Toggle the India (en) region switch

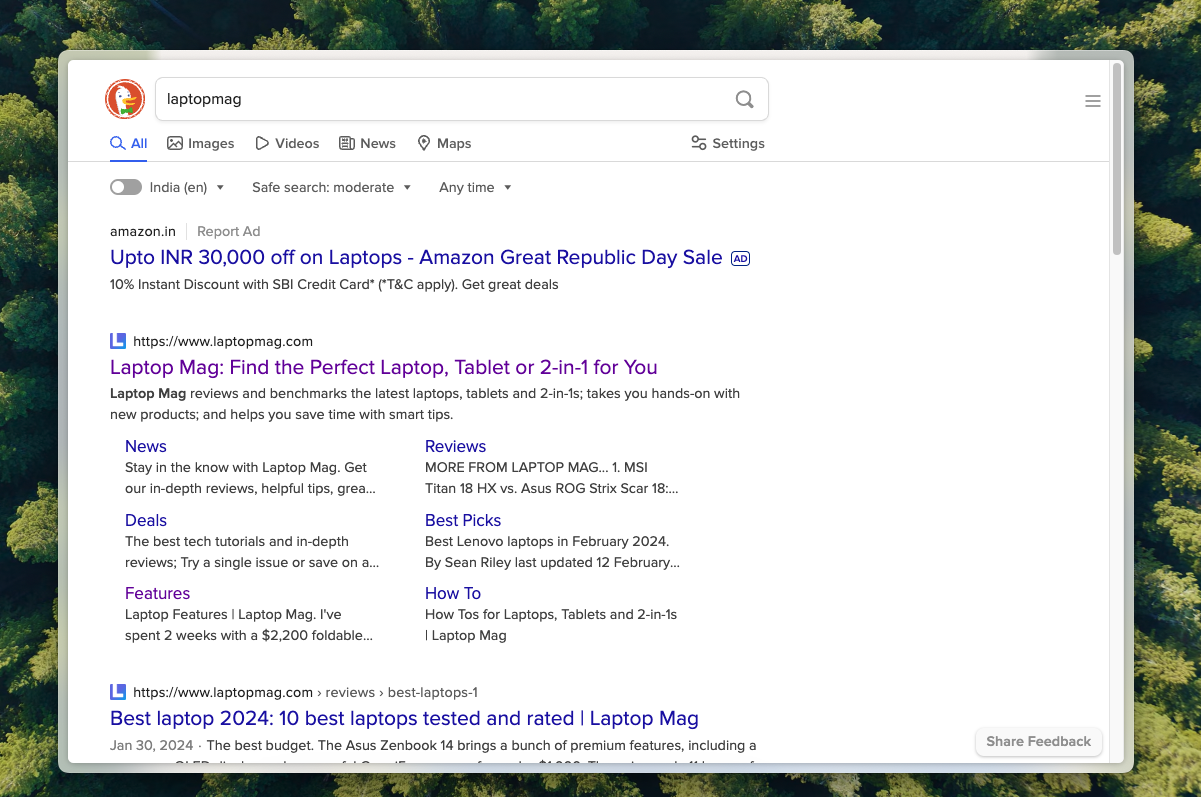click(126, 187)
